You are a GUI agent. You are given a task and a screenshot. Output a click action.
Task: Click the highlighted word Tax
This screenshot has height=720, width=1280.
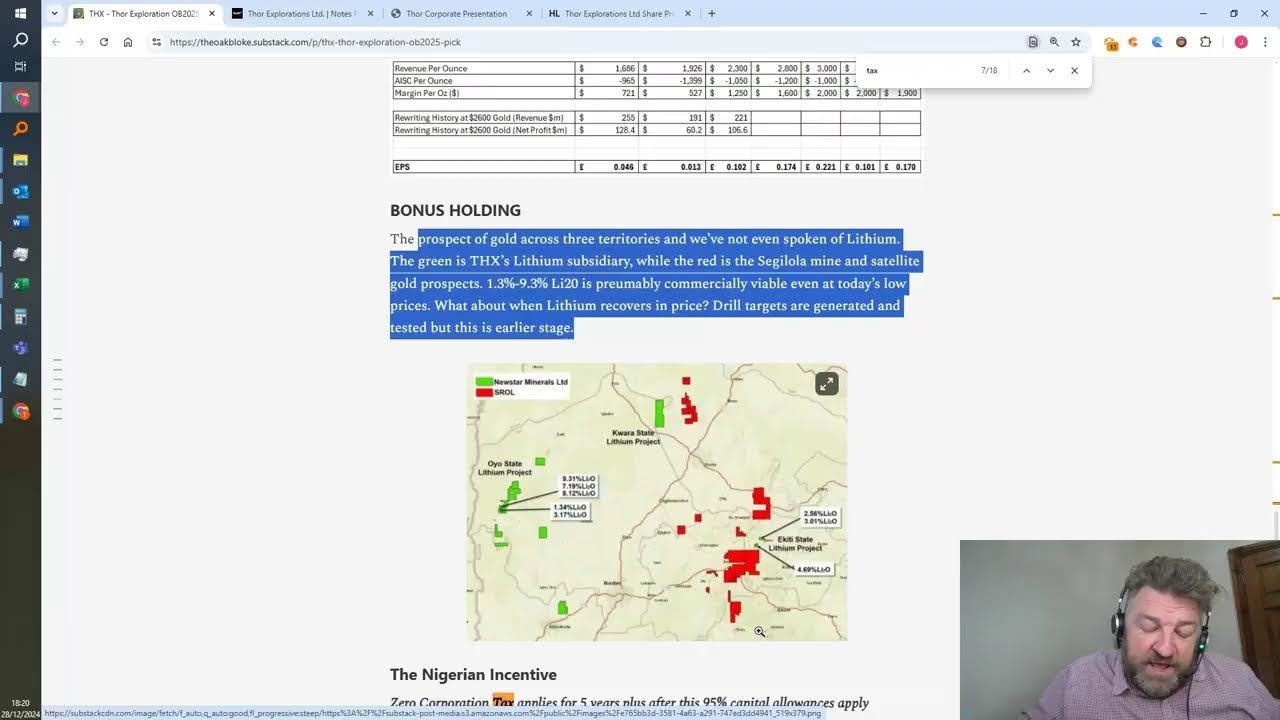(503, 703)
